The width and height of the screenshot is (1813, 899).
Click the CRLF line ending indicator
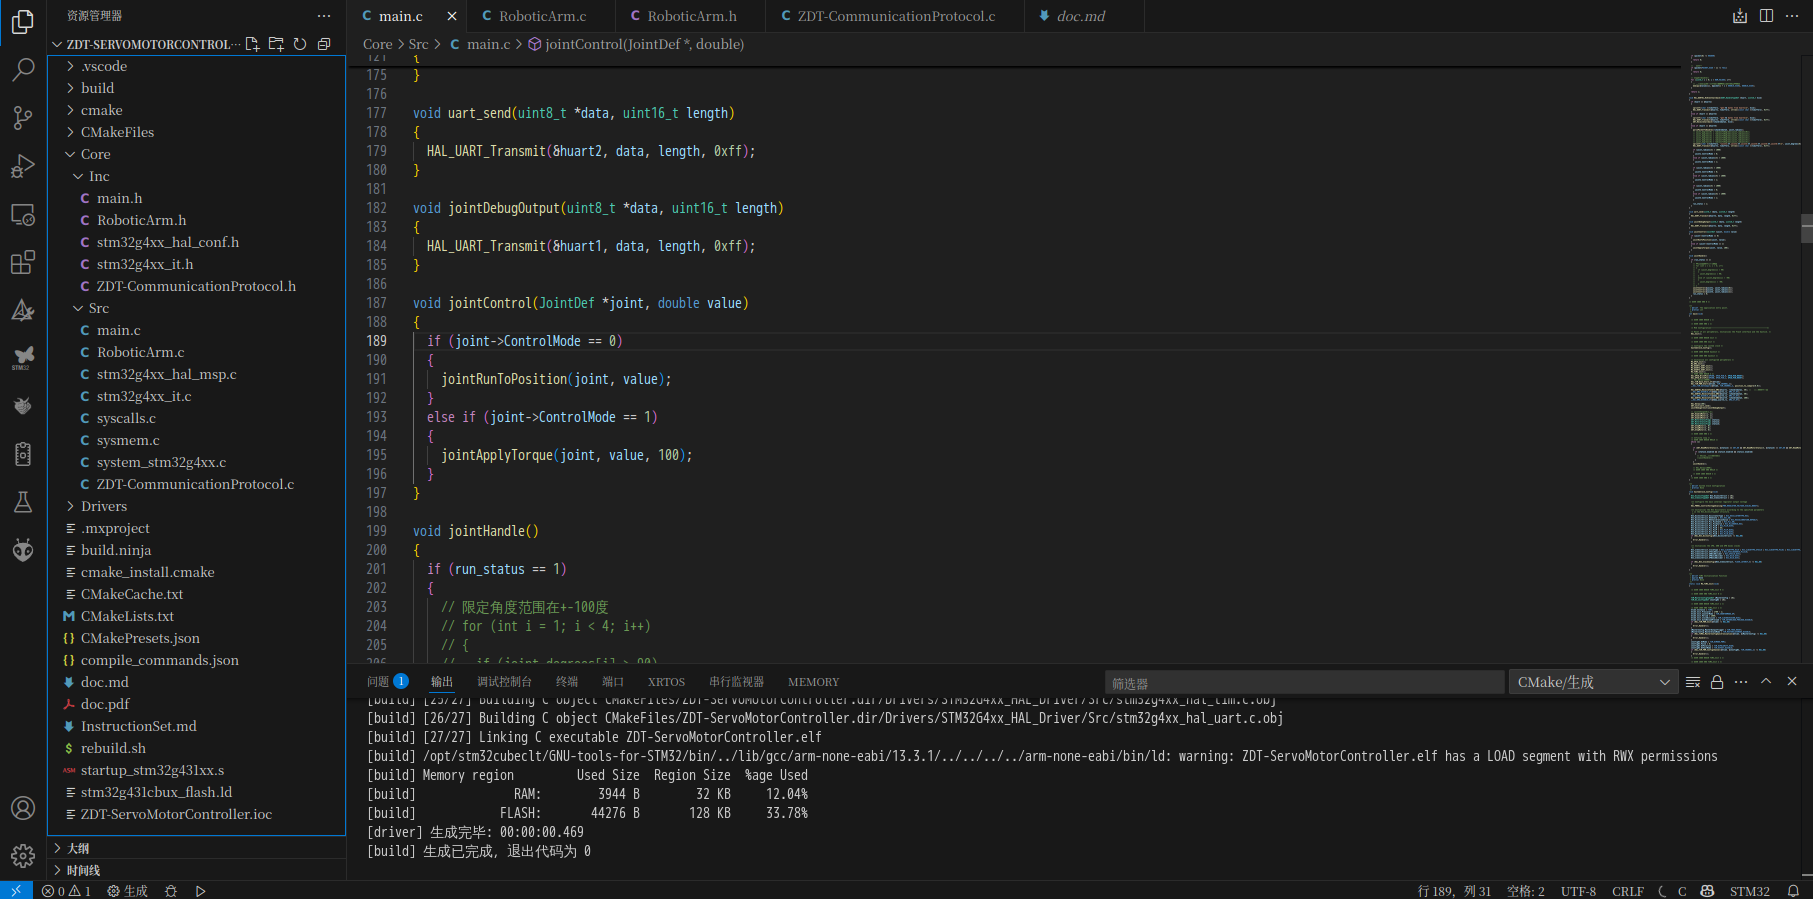coord(1627,891)
